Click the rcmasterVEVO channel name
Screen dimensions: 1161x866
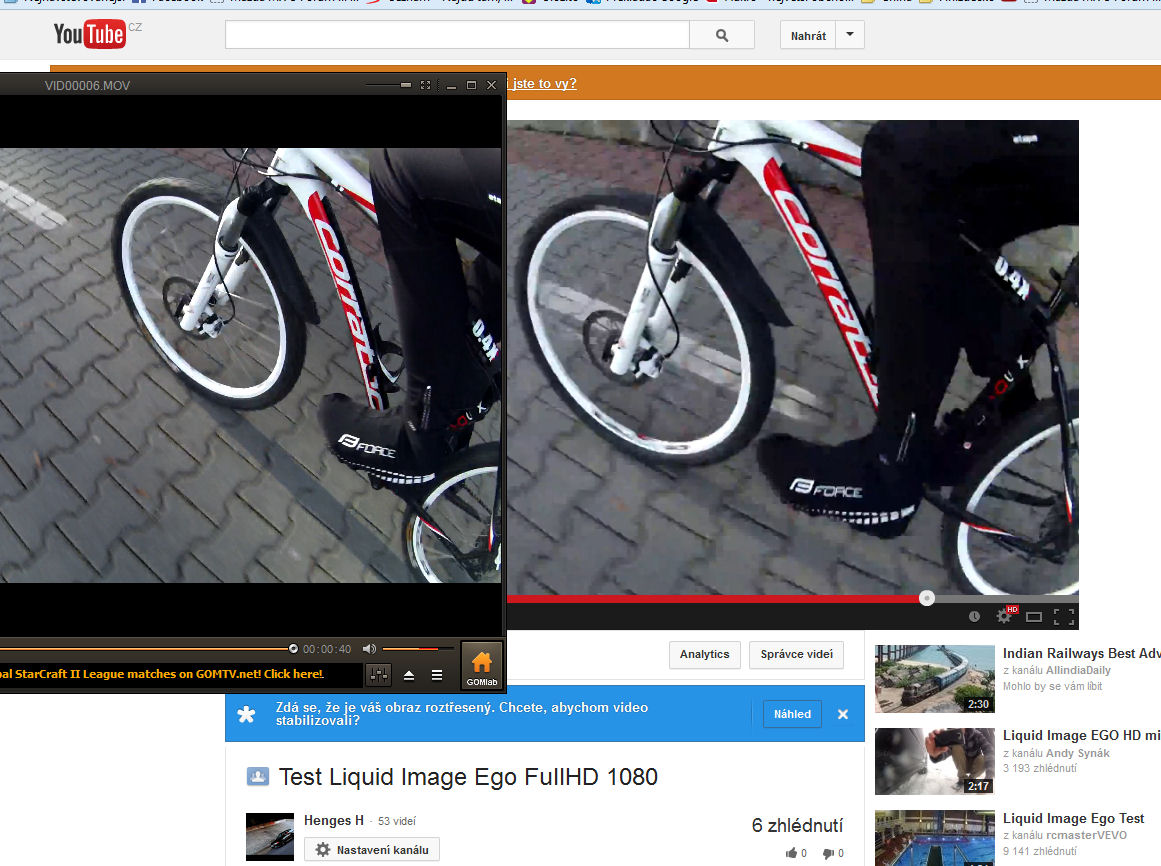(x=1086, y=835)
